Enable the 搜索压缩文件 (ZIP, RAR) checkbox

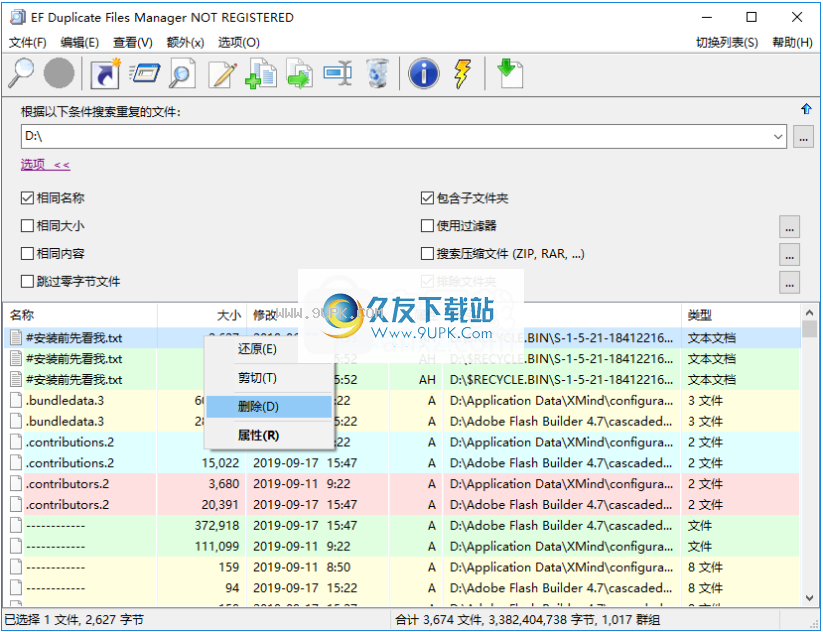[427, 254]
